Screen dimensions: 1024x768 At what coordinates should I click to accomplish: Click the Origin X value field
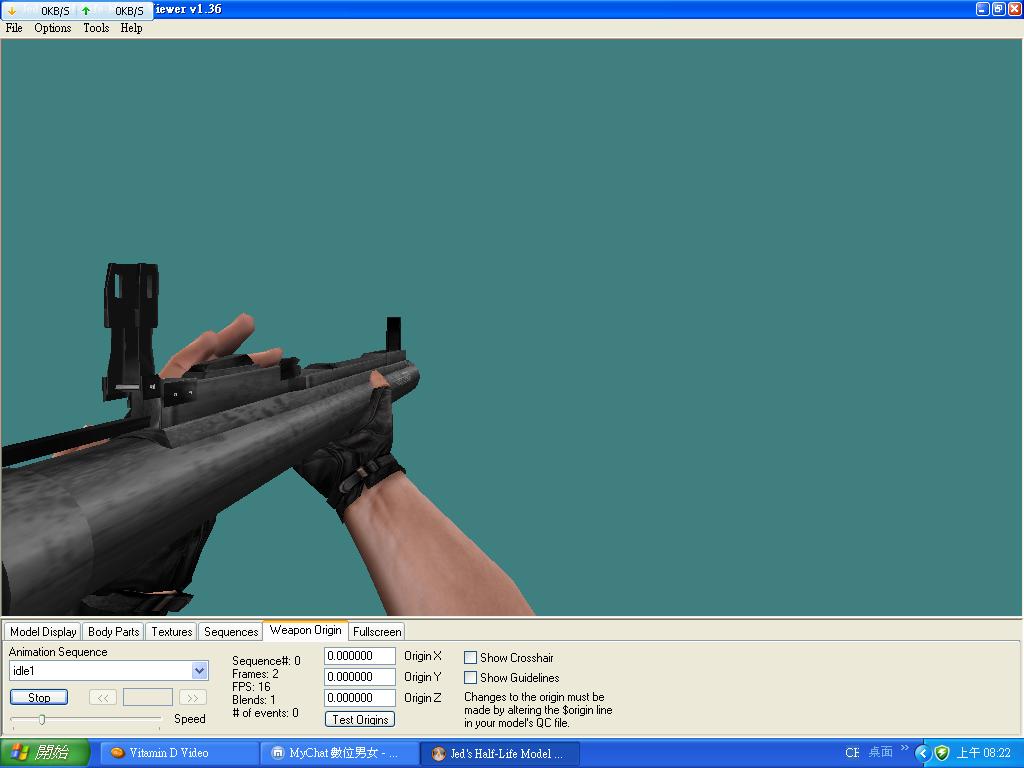coord(360,656)
